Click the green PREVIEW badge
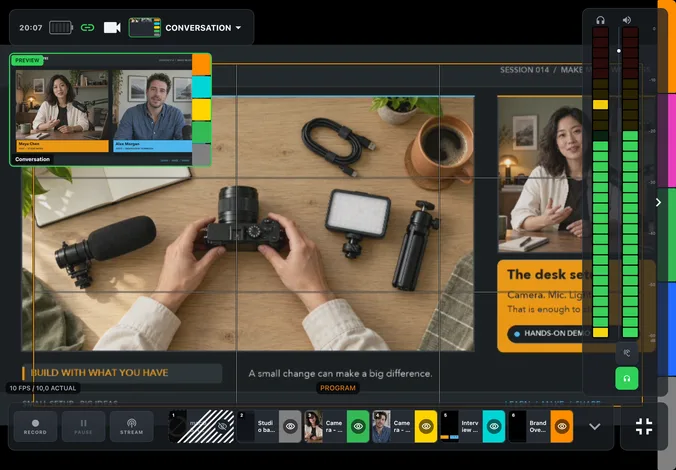The height and width of the screenshot is (470, 676). (x=27, y=60)
